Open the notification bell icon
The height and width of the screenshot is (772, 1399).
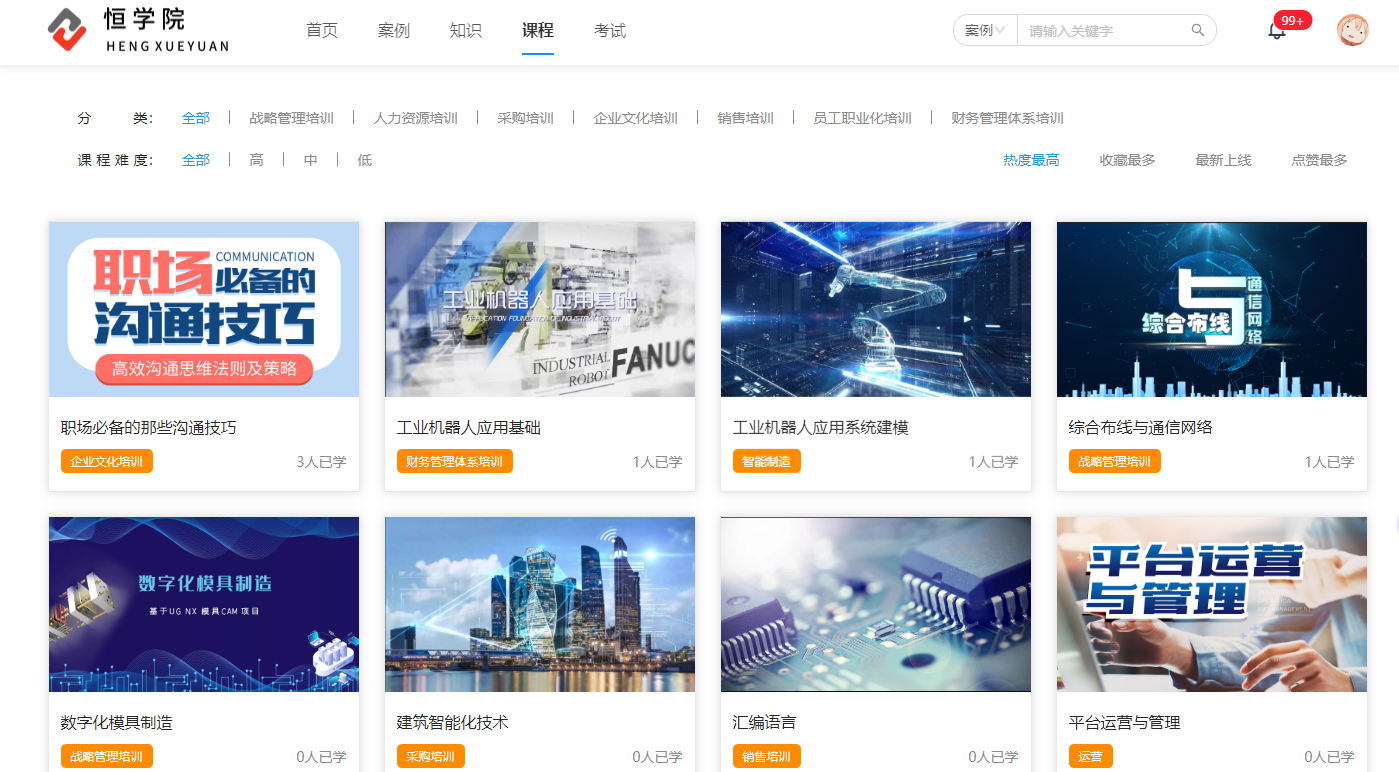click(1276, 31)
